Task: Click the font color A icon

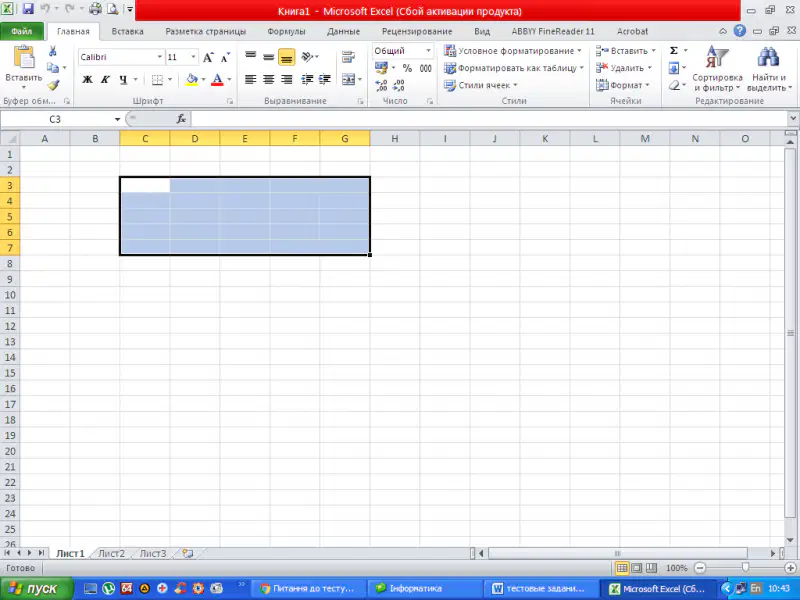Action: tap(217, 80)
